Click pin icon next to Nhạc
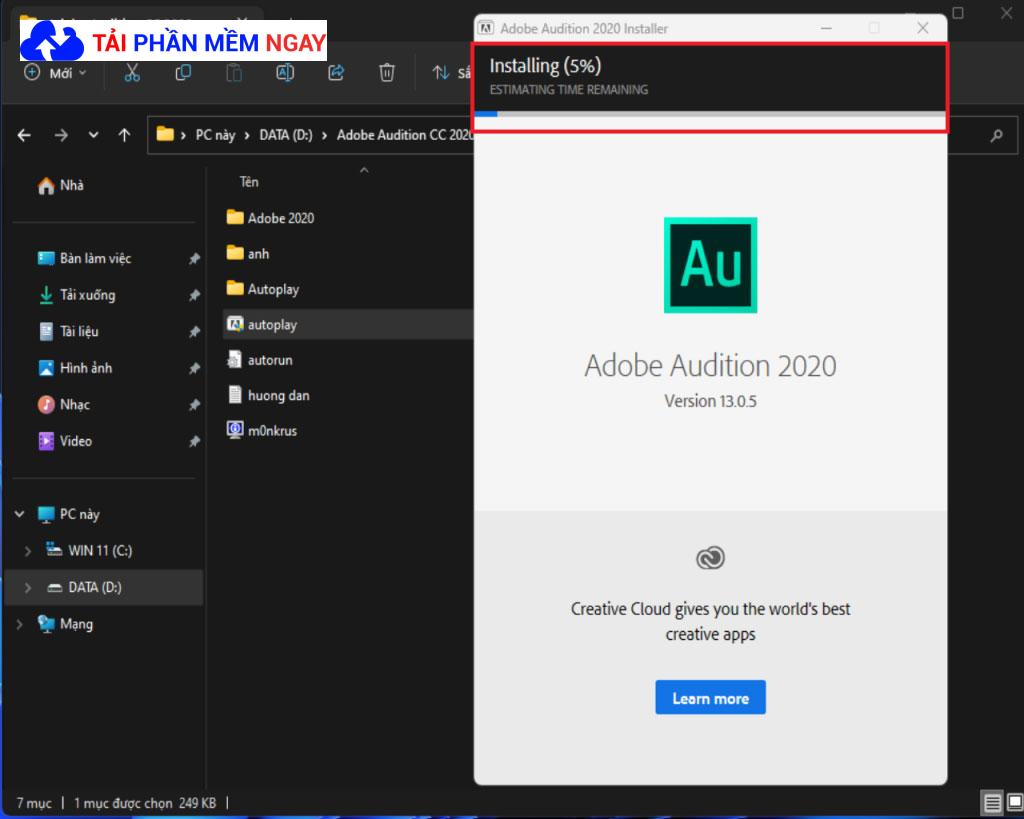Image resolution: width=1024 pixels, height=819 pixels. click(x=194, y=405)
